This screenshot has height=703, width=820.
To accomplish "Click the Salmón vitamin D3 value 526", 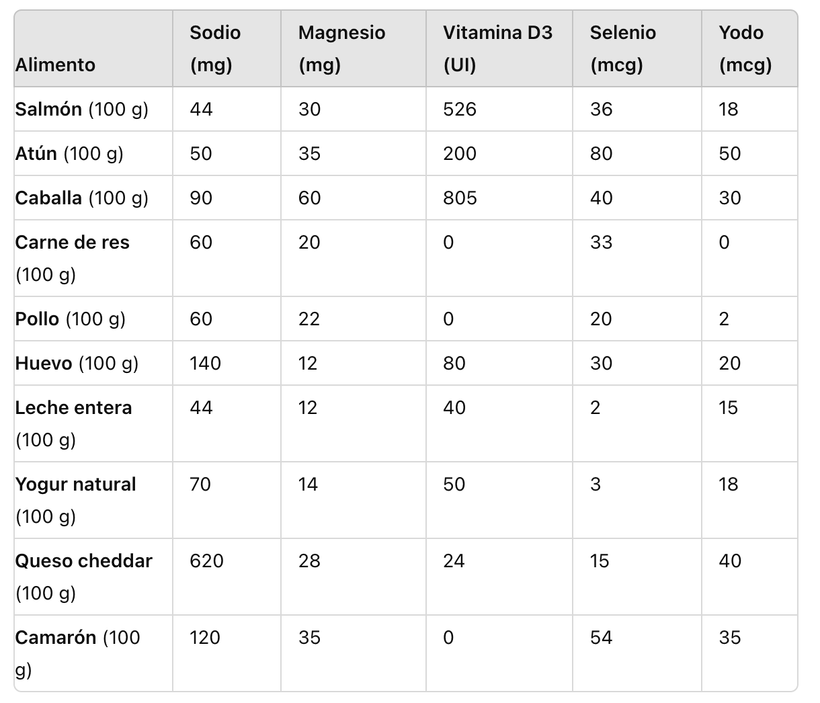I will pyautogui.click(x=460, y=109).
